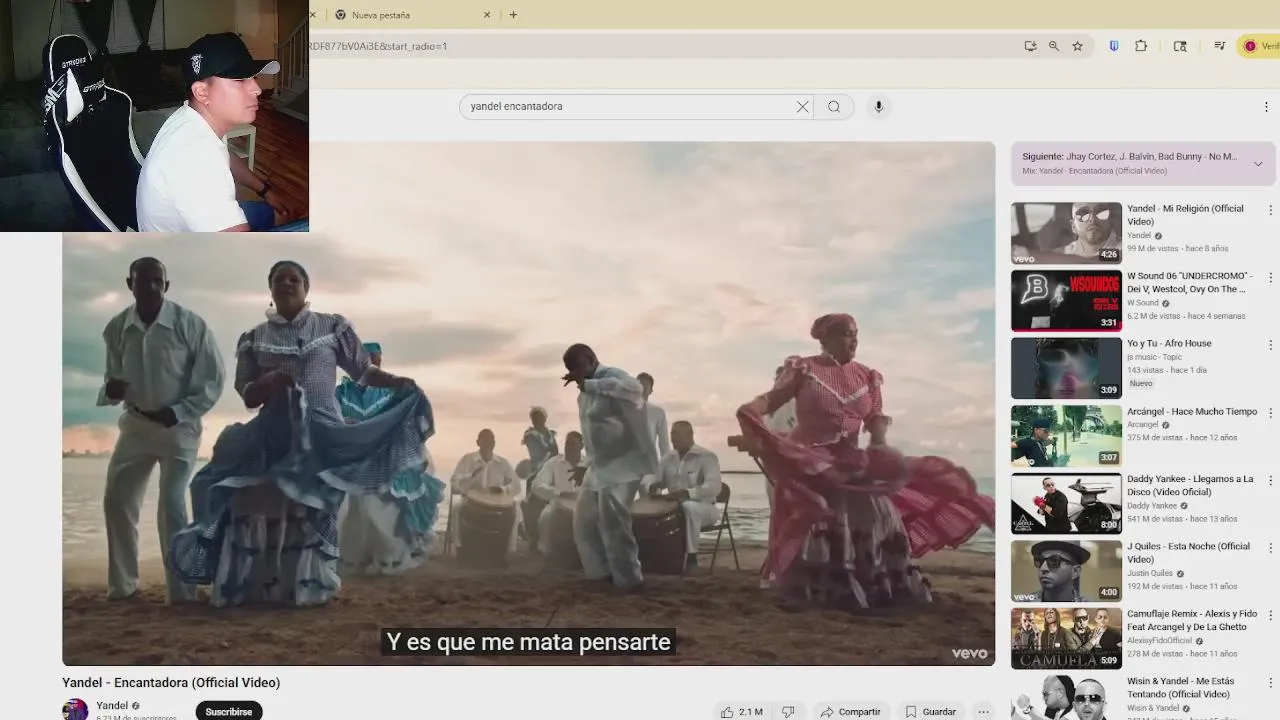The image size is (1280, 720).
Task: Open J Quiles - Esta Noche thumbnail
Action: (1066, 571)
